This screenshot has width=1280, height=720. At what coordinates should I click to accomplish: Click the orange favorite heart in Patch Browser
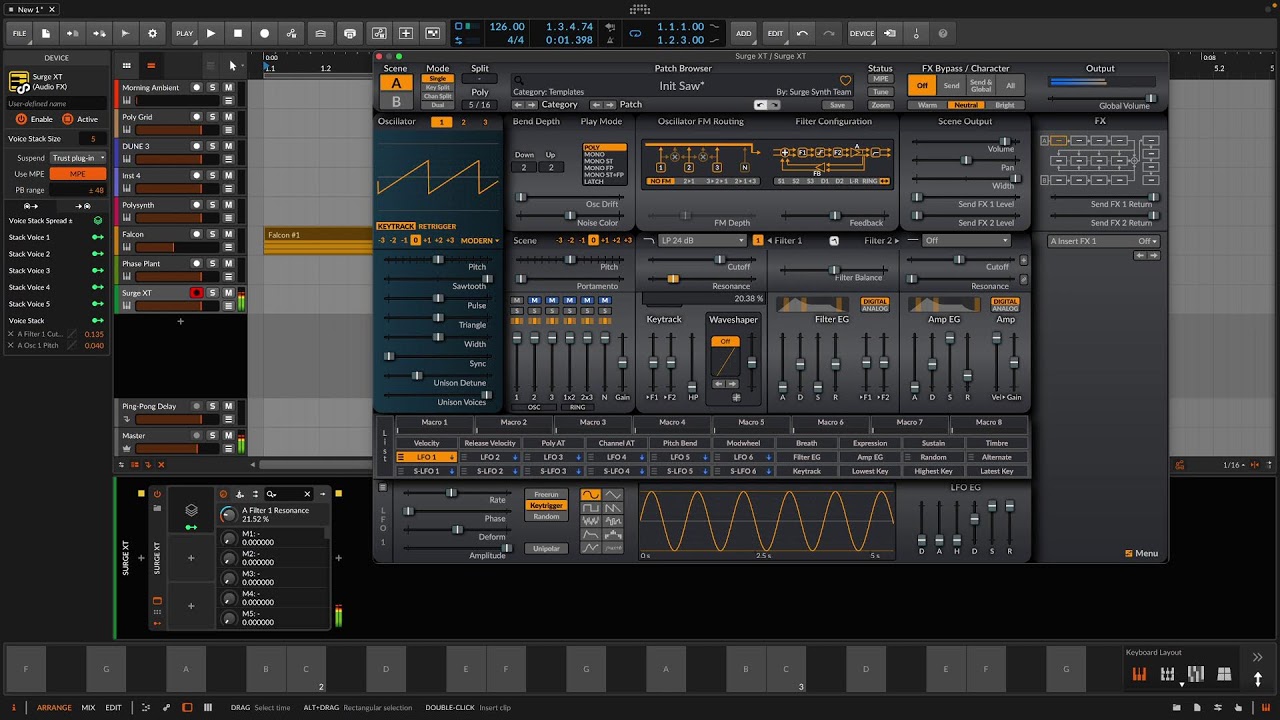(x=845, y=81)
